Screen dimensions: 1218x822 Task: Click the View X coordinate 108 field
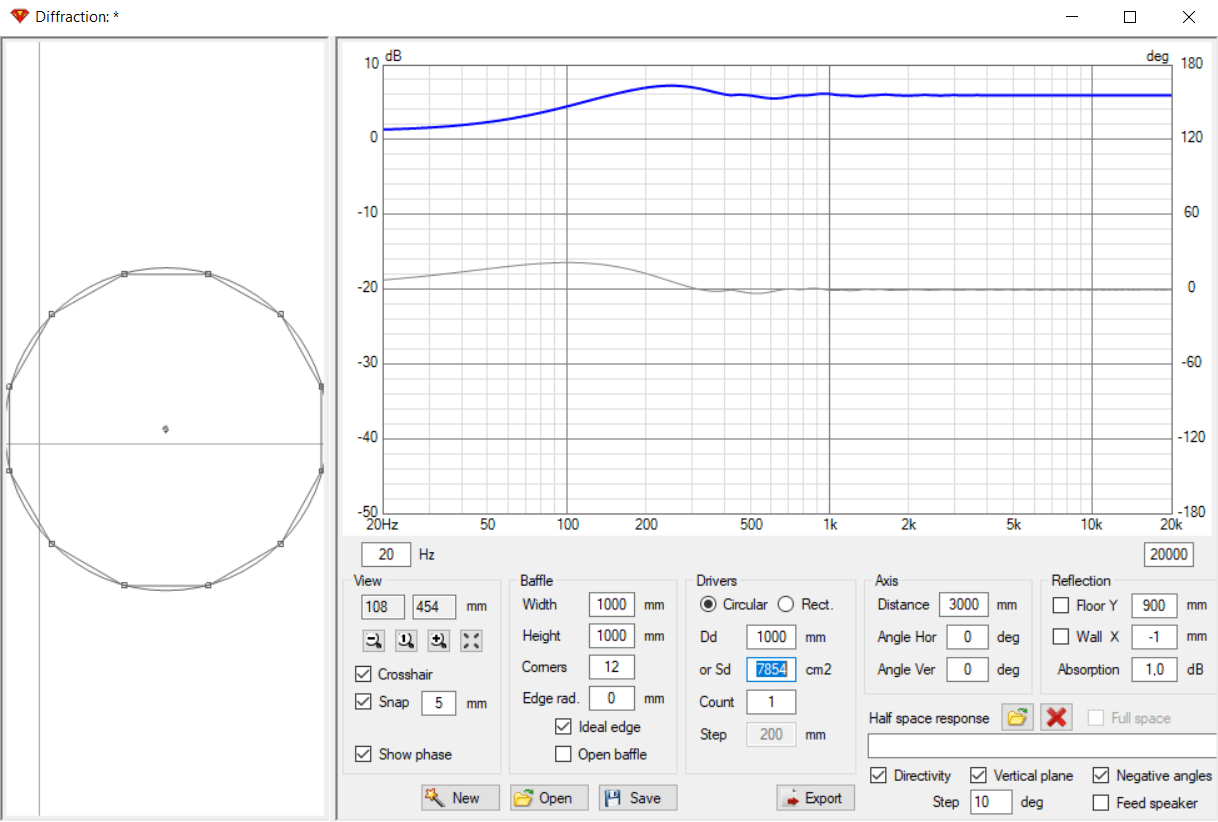click(383, 606)
